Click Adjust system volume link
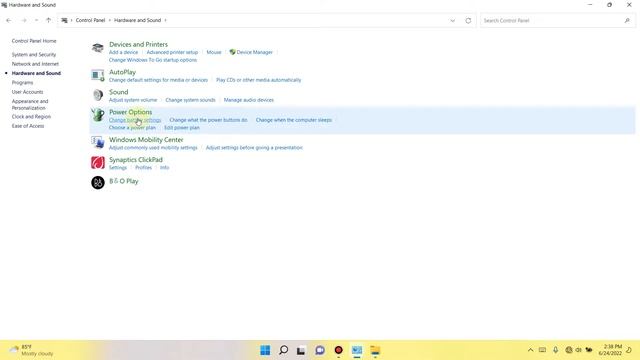The width and height of the screenshot is (640, 360). click(133, 100)
